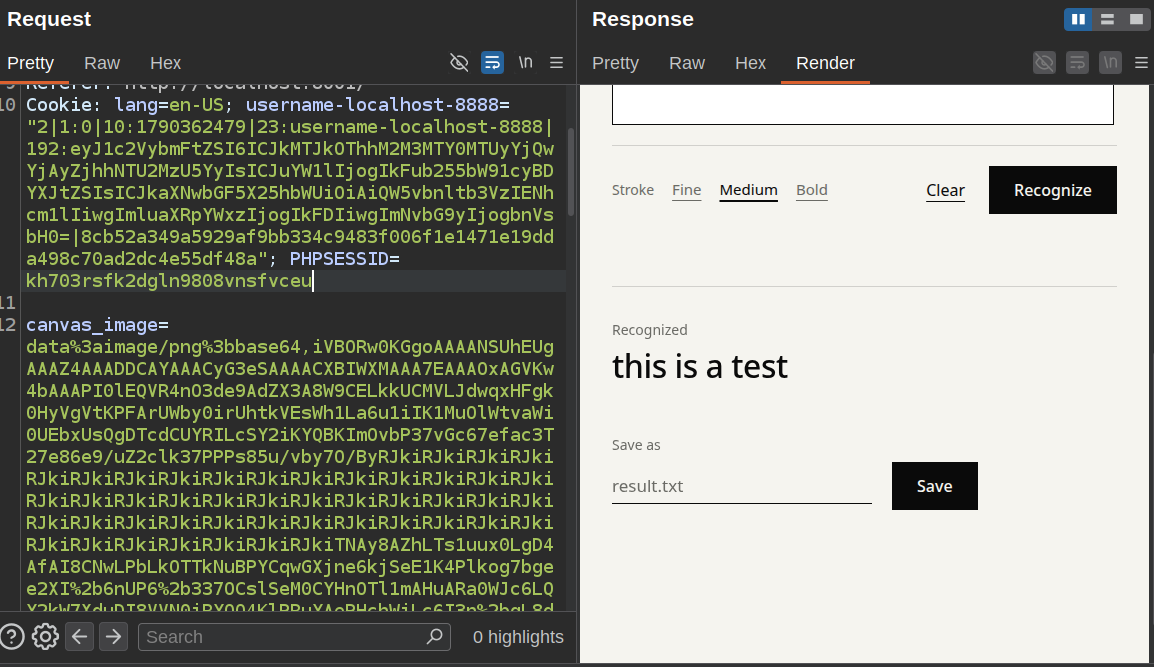Viewport: 1154px width, 667px height.
Task: Choose the Fine stroke option
Action: click(687, 190)
